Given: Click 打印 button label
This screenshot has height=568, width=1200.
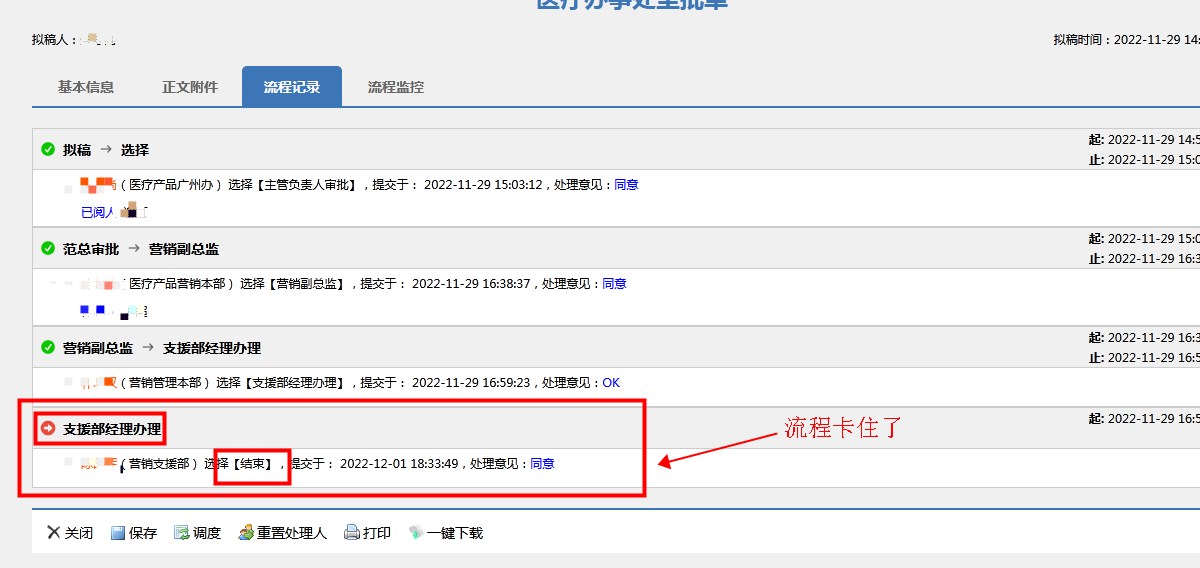Looking at the screenshot, I should (377, 533).
